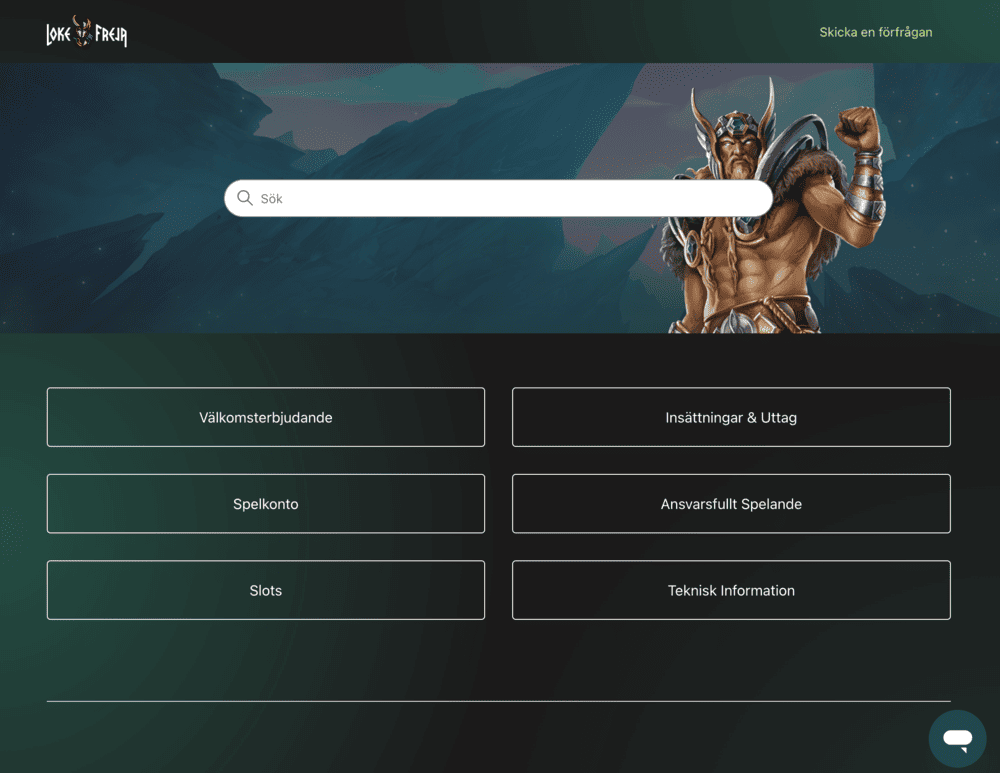1000x773 pixels.
Task: Click the Sök placeholder text
Action: 272,198
